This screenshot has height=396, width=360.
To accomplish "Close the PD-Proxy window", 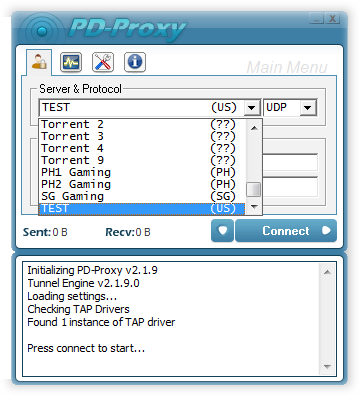I will click(x=332, y=19).
